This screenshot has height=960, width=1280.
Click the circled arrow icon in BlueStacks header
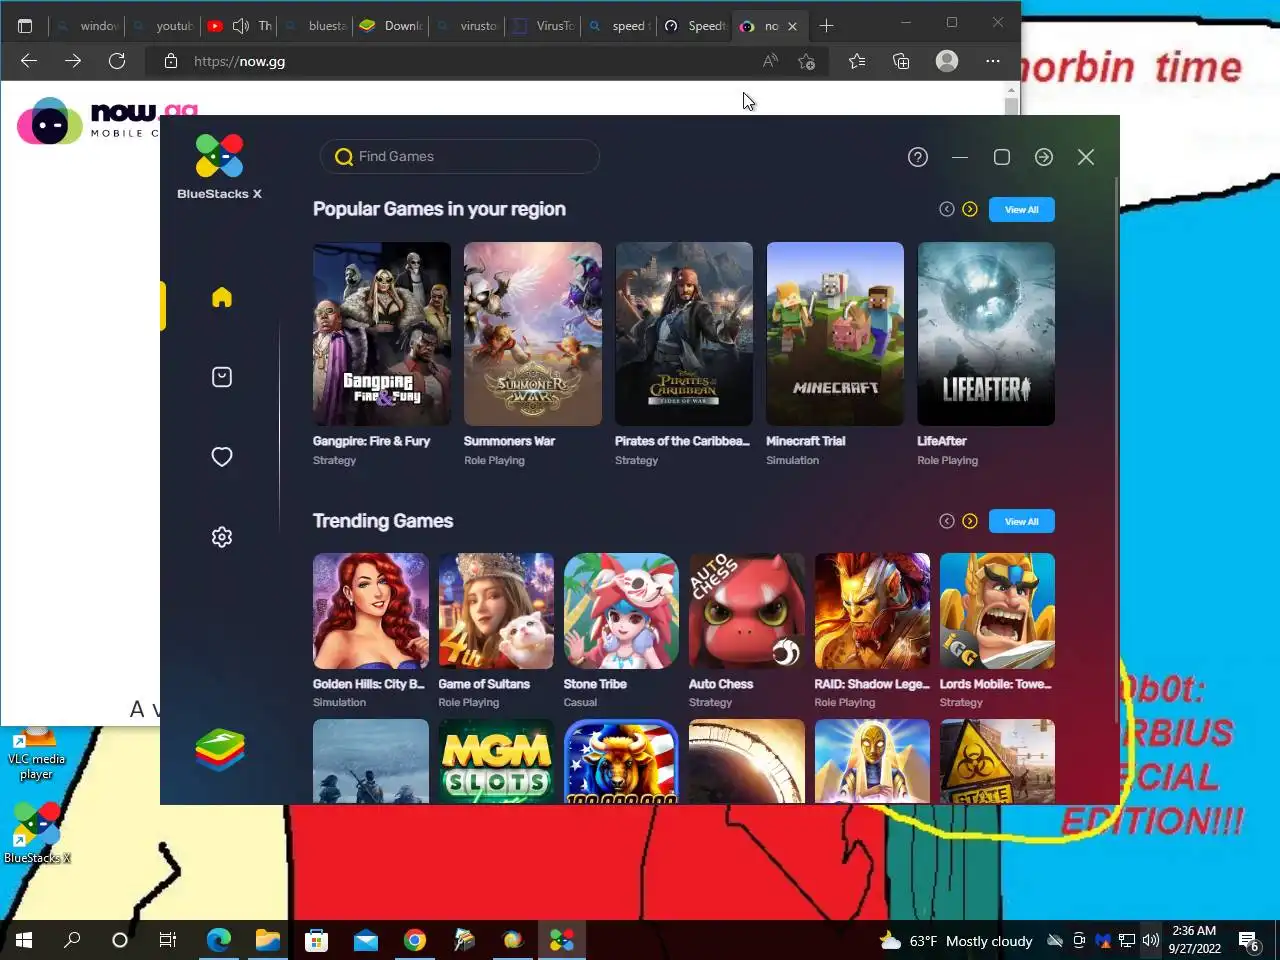(1044, 157)
